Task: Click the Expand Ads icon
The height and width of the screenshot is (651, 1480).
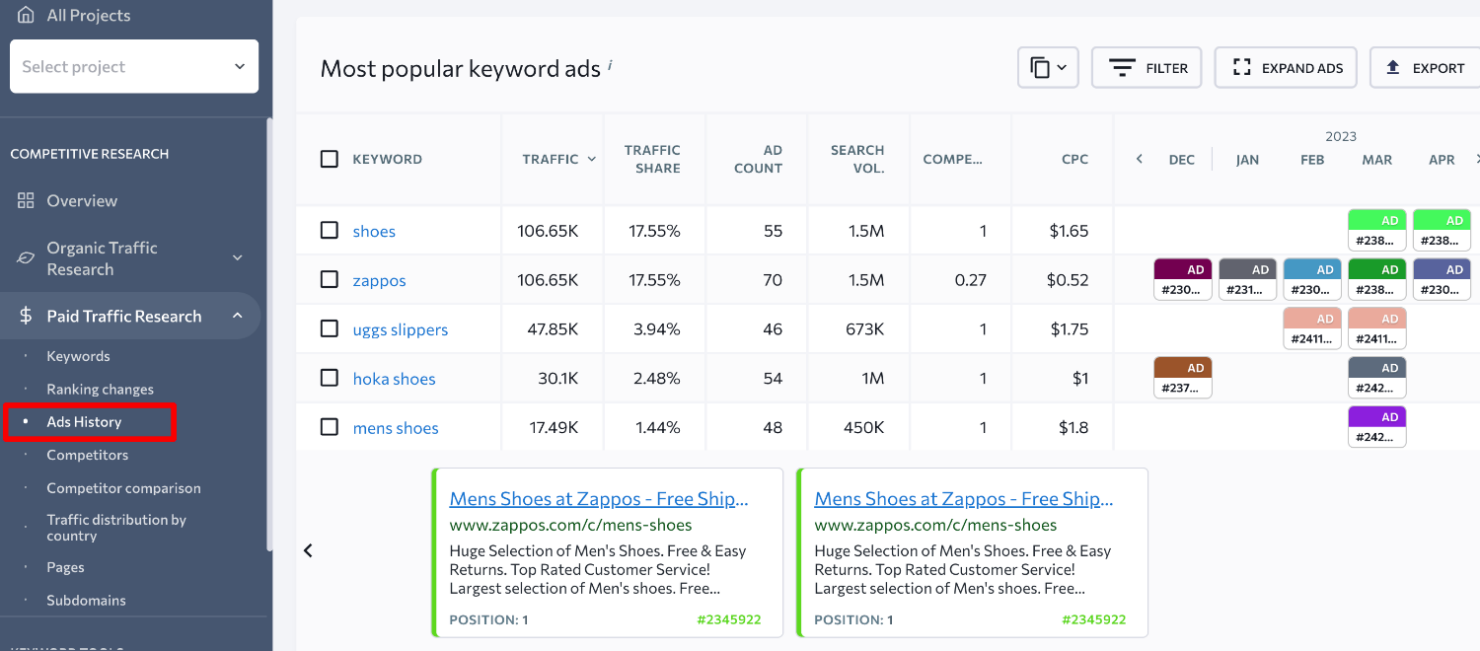Action: tap(1242, 67)
